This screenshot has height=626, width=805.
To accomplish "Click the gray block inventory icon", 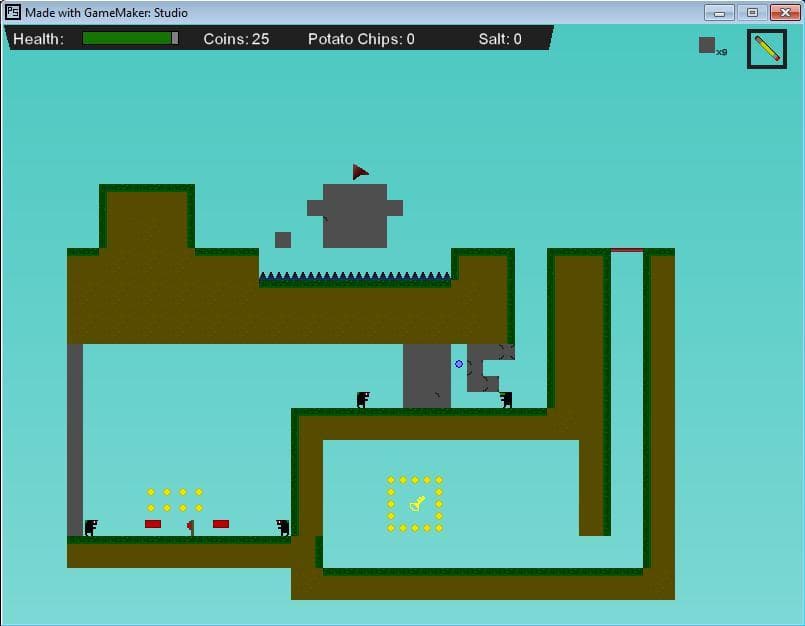I will point(707,45).
